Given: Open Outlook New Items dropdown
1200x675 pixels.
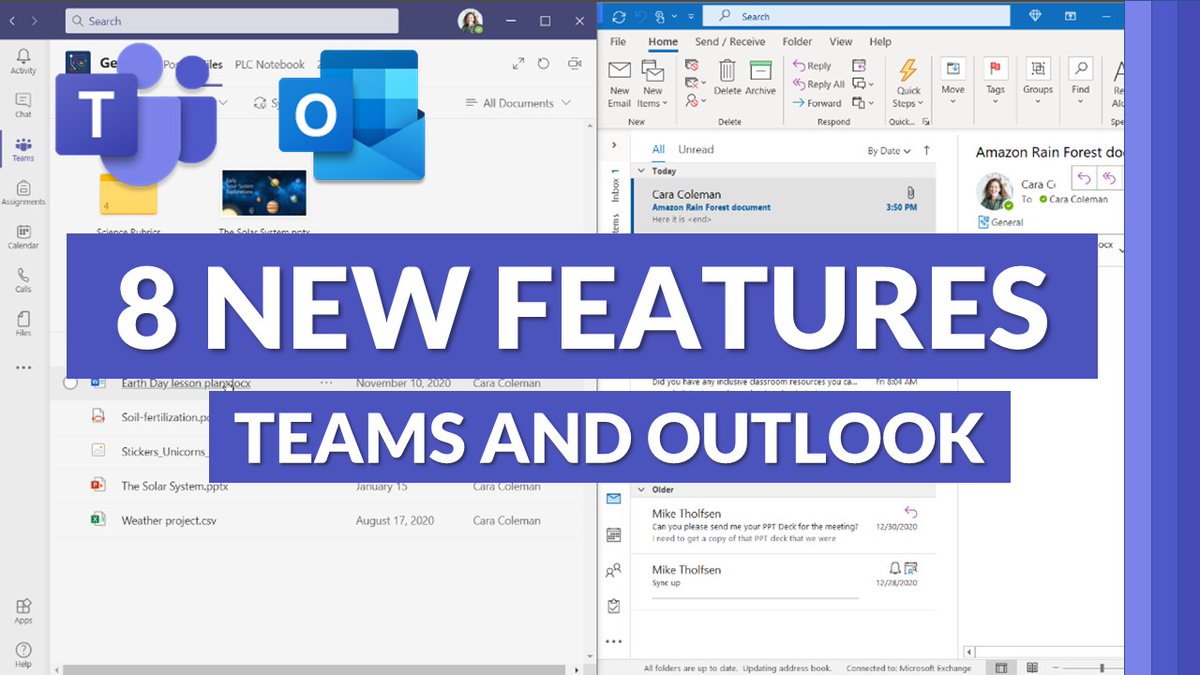Looking at the screenshot, I should (653, 84).
